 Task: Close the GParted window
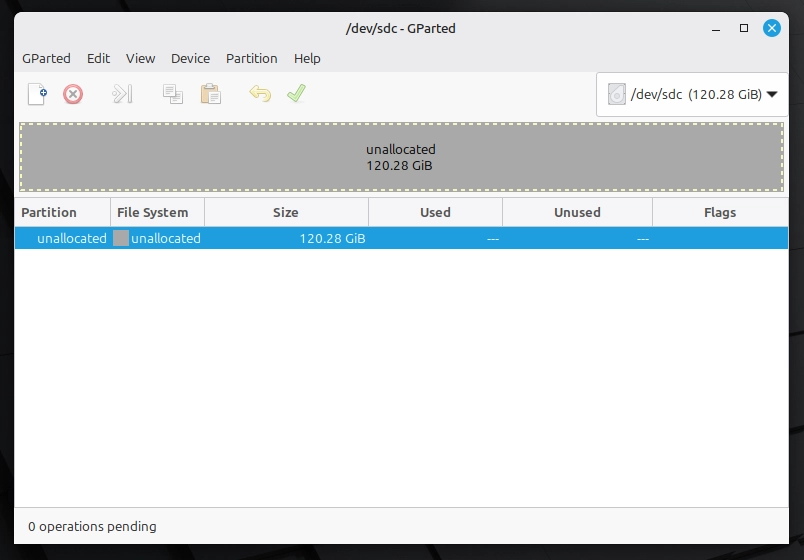[772, 28]
